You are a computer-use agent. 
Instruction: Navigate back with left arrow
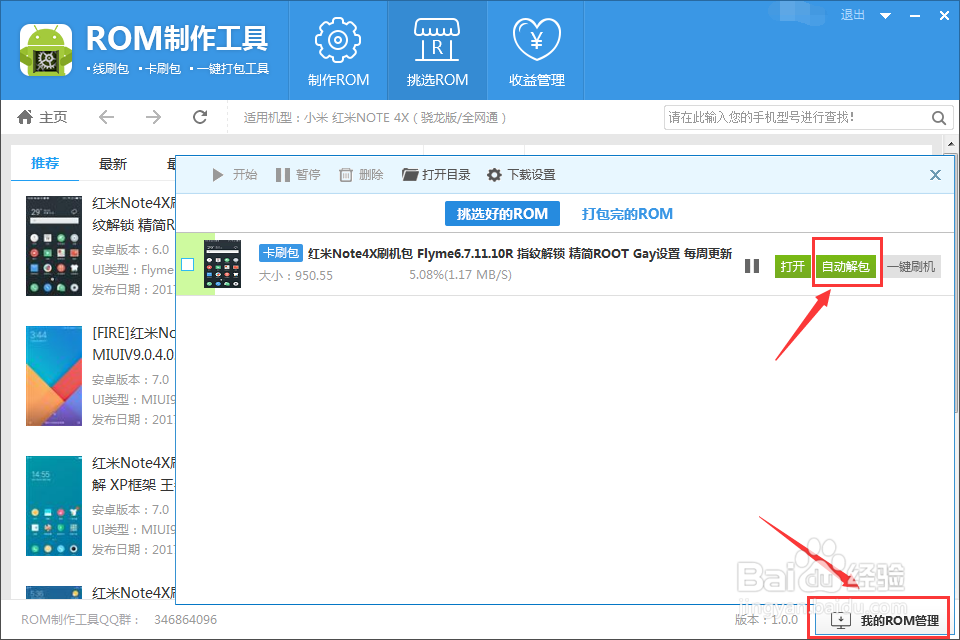tap(107, 117)
